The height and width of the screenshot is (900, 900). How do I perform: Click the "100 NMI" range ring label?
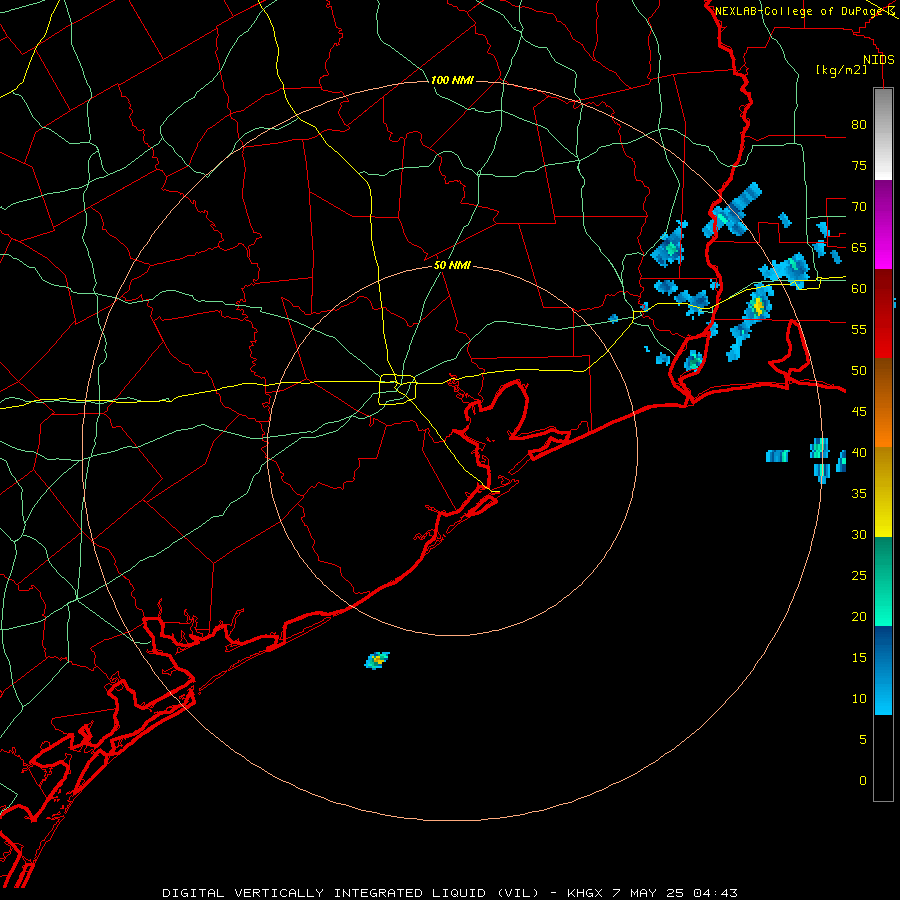[x=452, y=80]
